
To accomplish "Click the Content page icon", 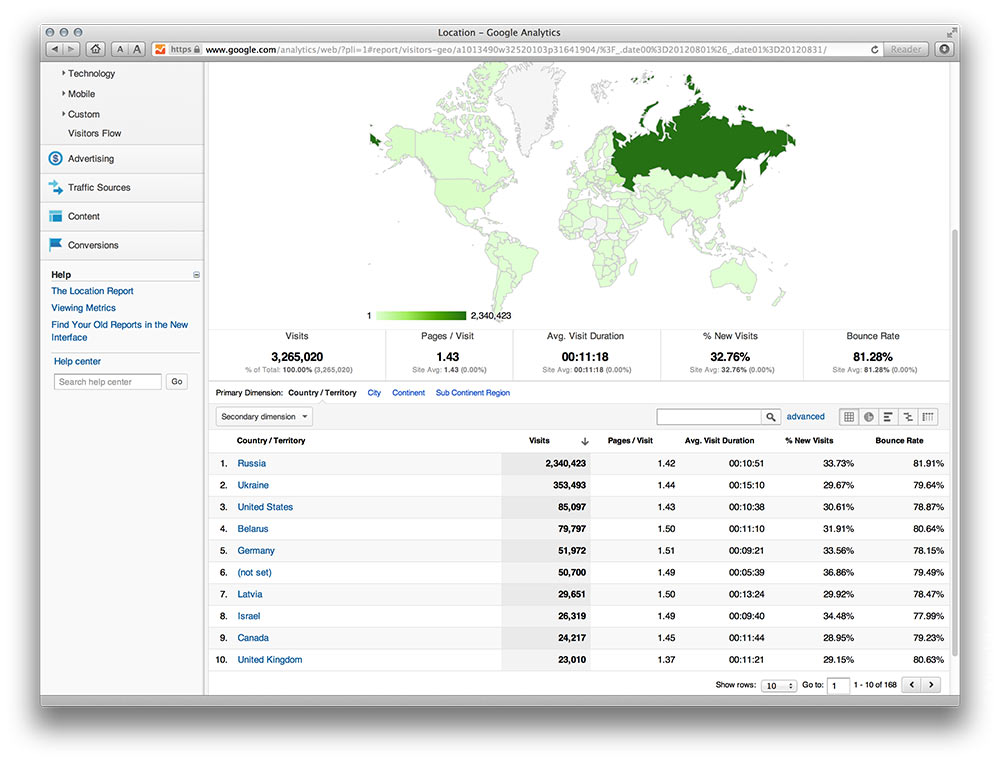I will (x=55, y=216).
